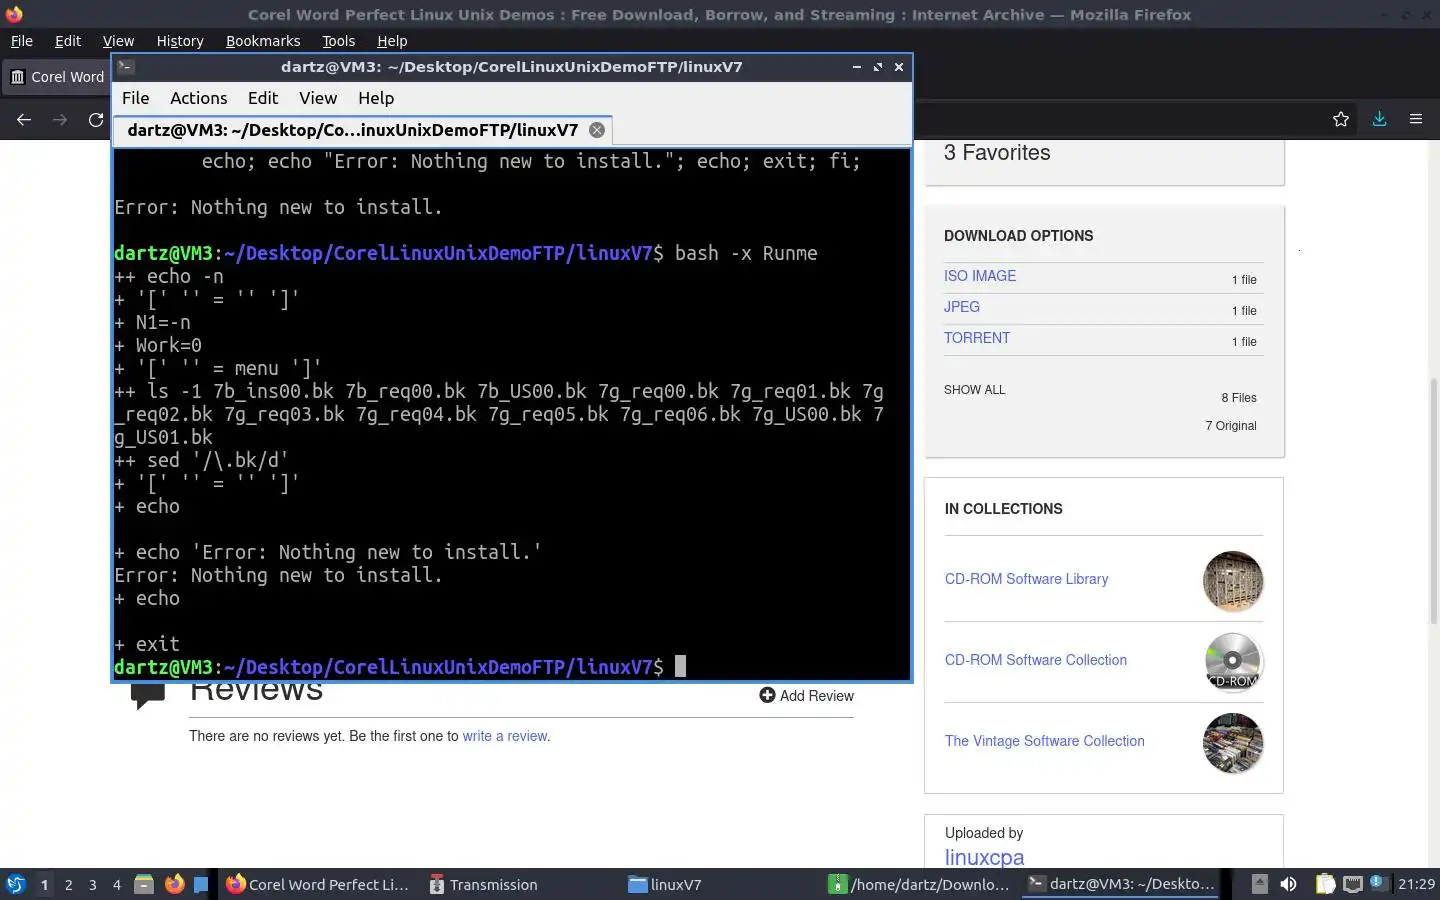Open JPEG download link

[962, 307]
